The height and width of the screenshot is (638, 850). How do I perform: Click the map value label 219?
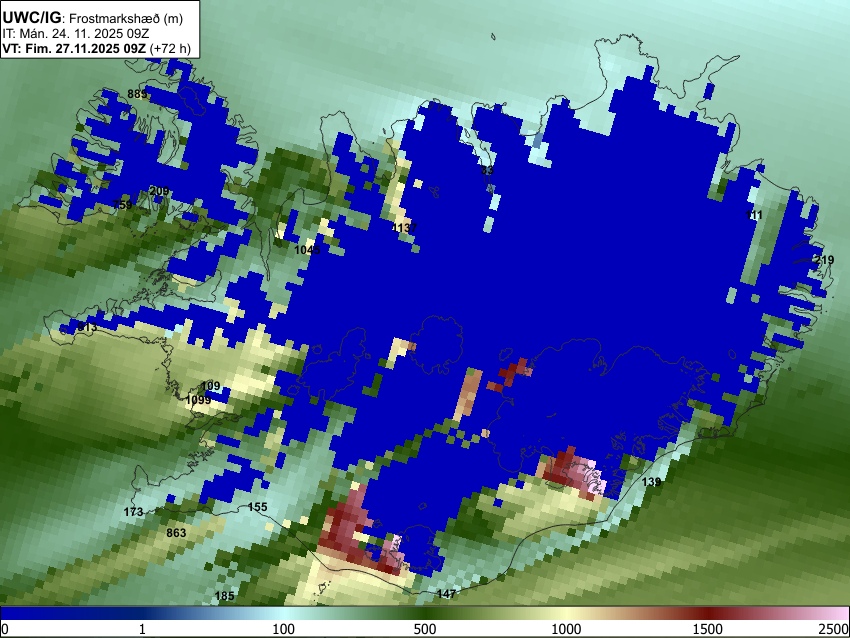(824, 260)
